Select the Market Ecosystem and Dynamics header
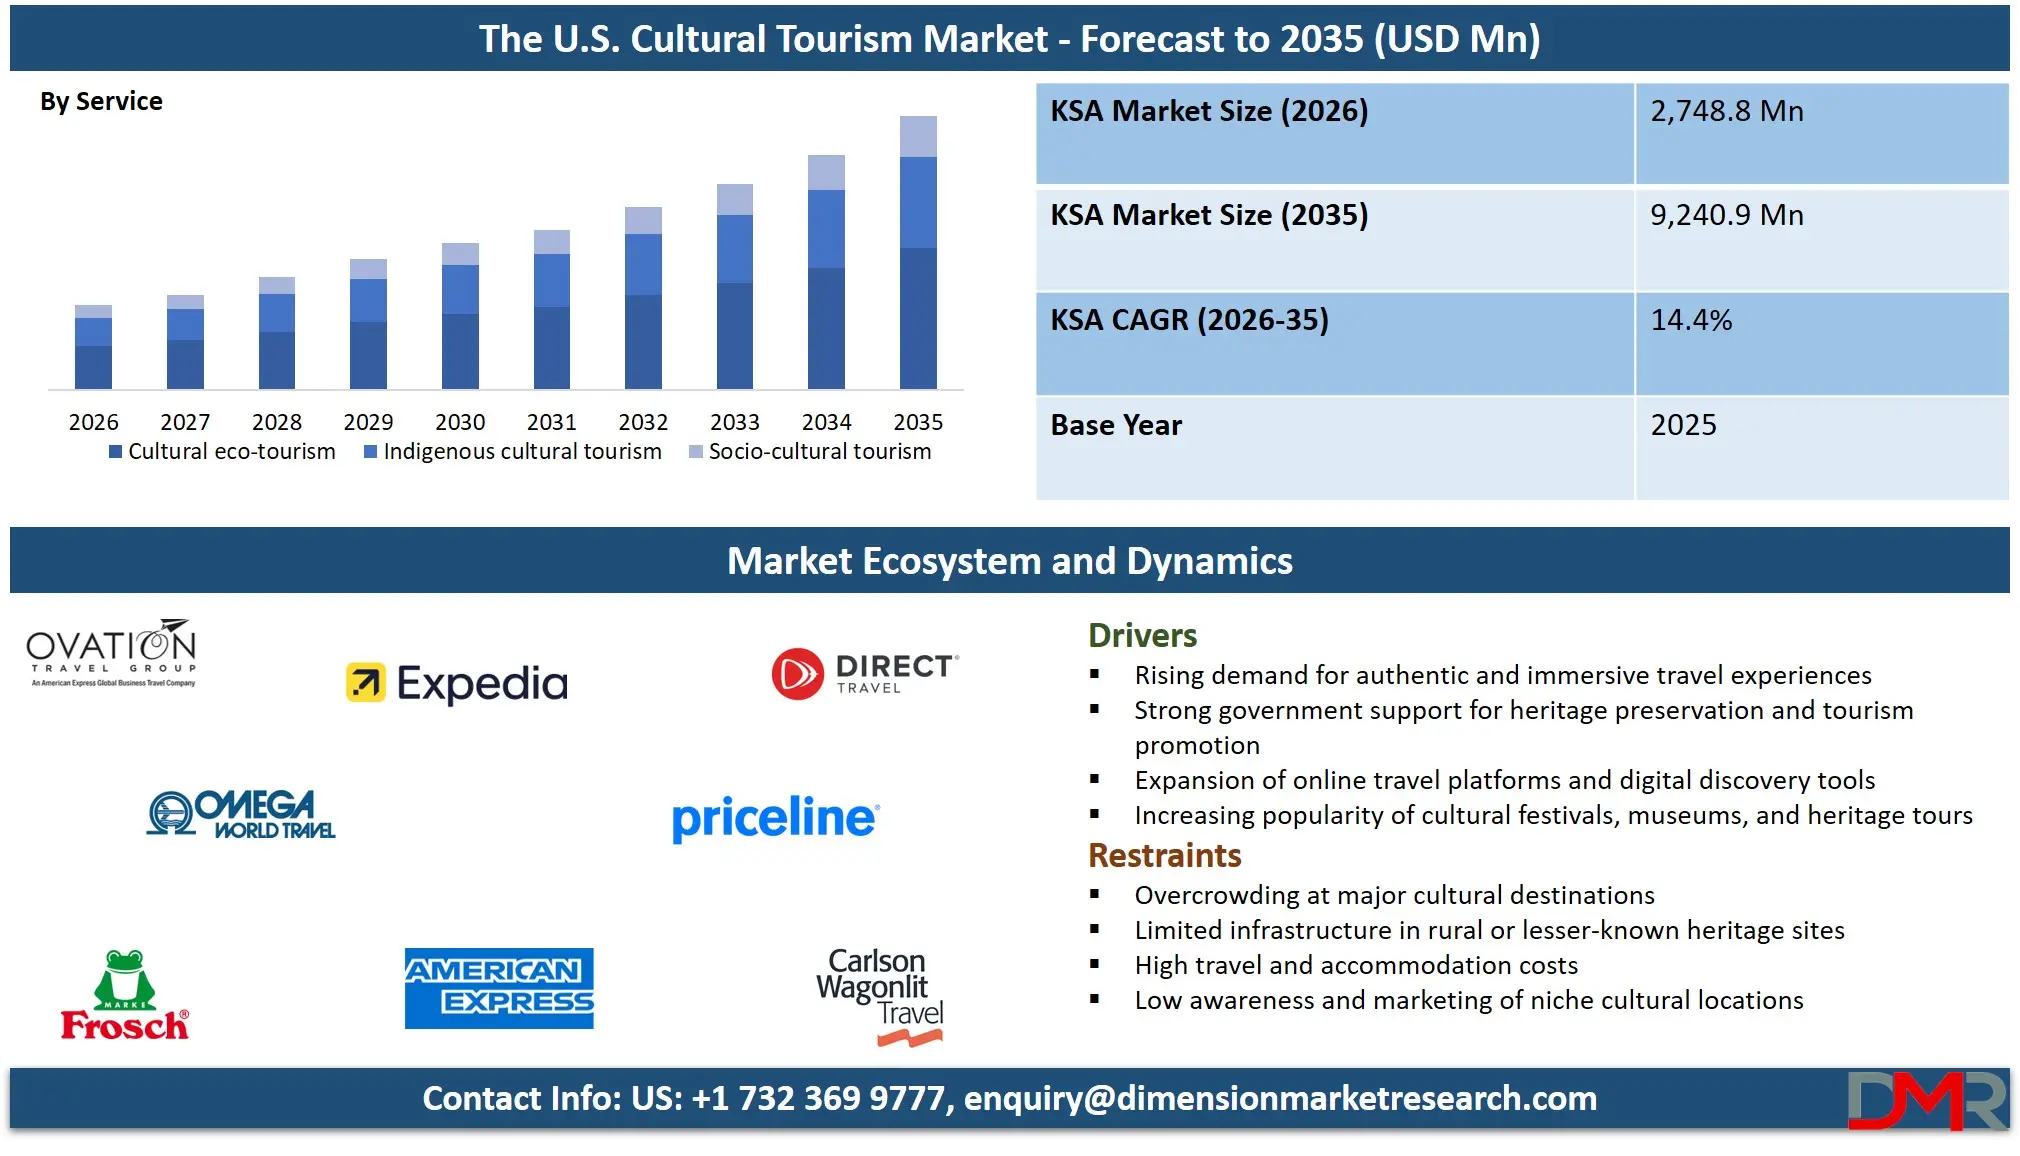This screenshot has height=1156, width=2020. click(x=1010, y=561)
